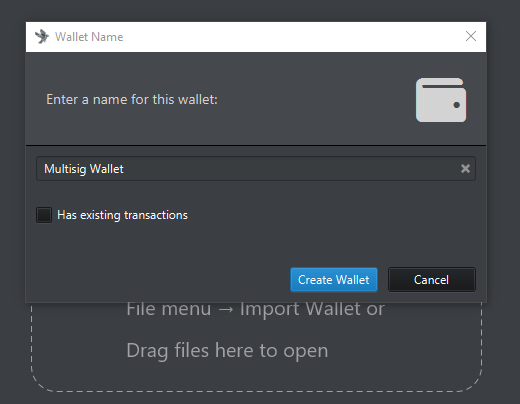Click 'File menu → Import Wallet or' text

pos(255,309)
